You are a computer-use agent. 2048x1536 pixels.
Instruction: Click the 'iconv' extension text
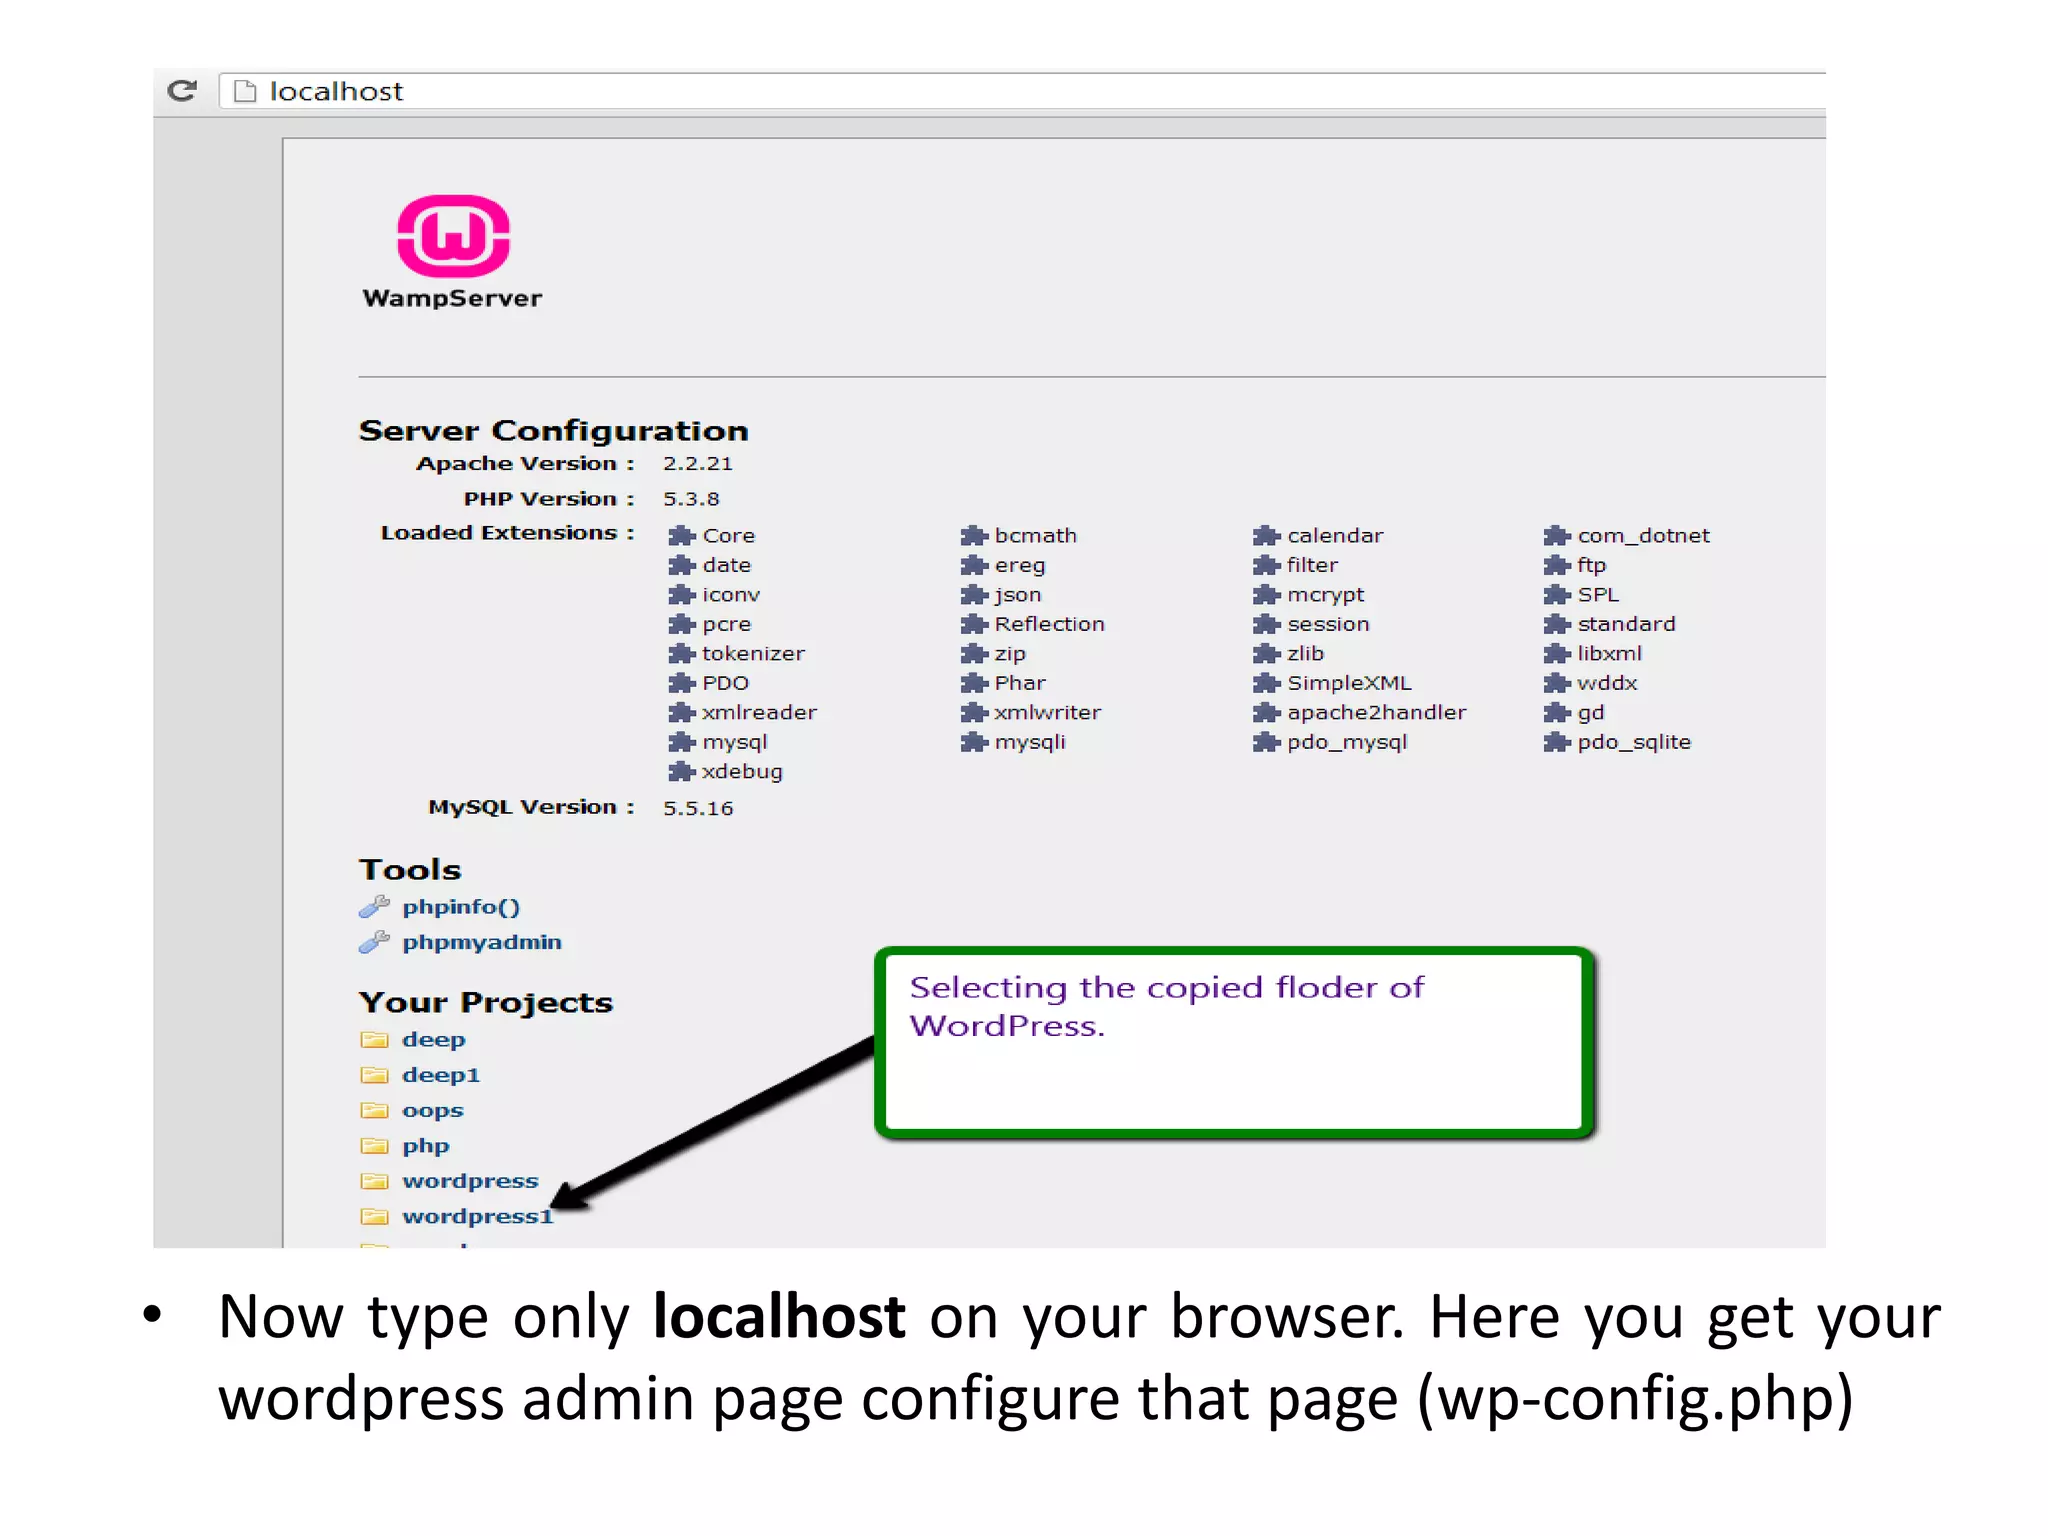click(x=731, y=595)
